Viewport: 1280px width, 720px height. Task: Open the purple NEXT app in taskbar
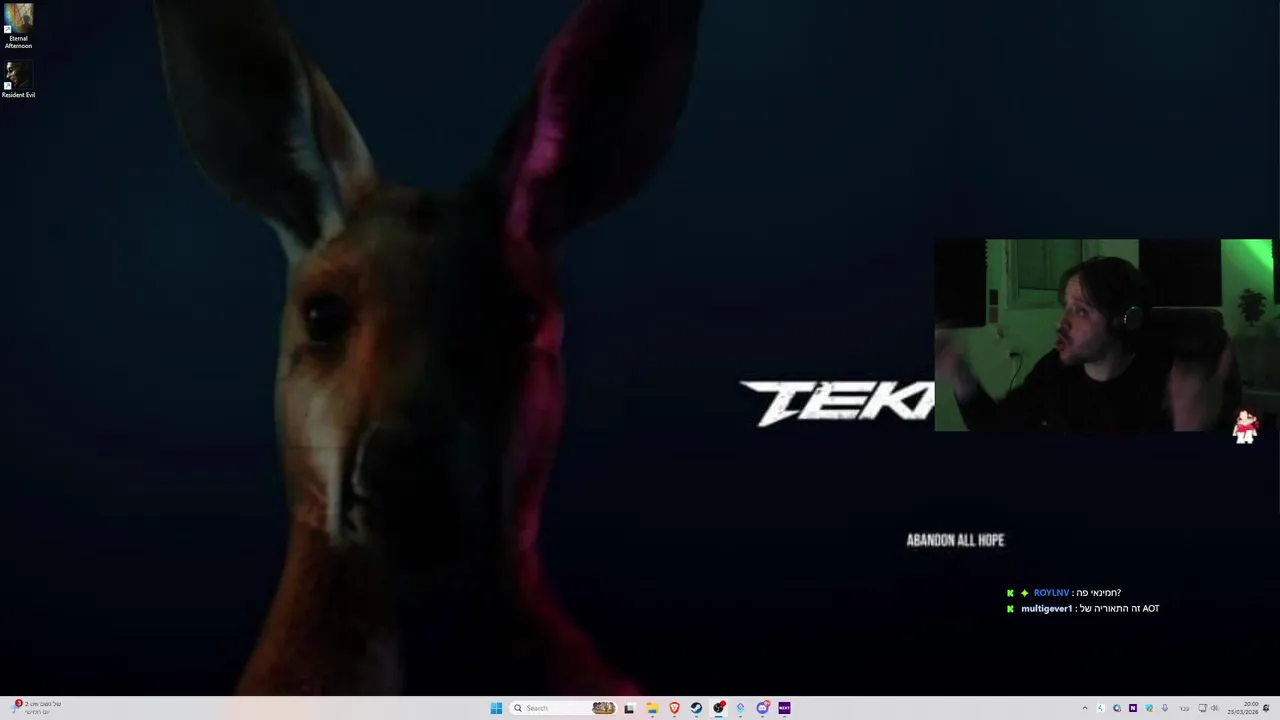click(785, 708)
